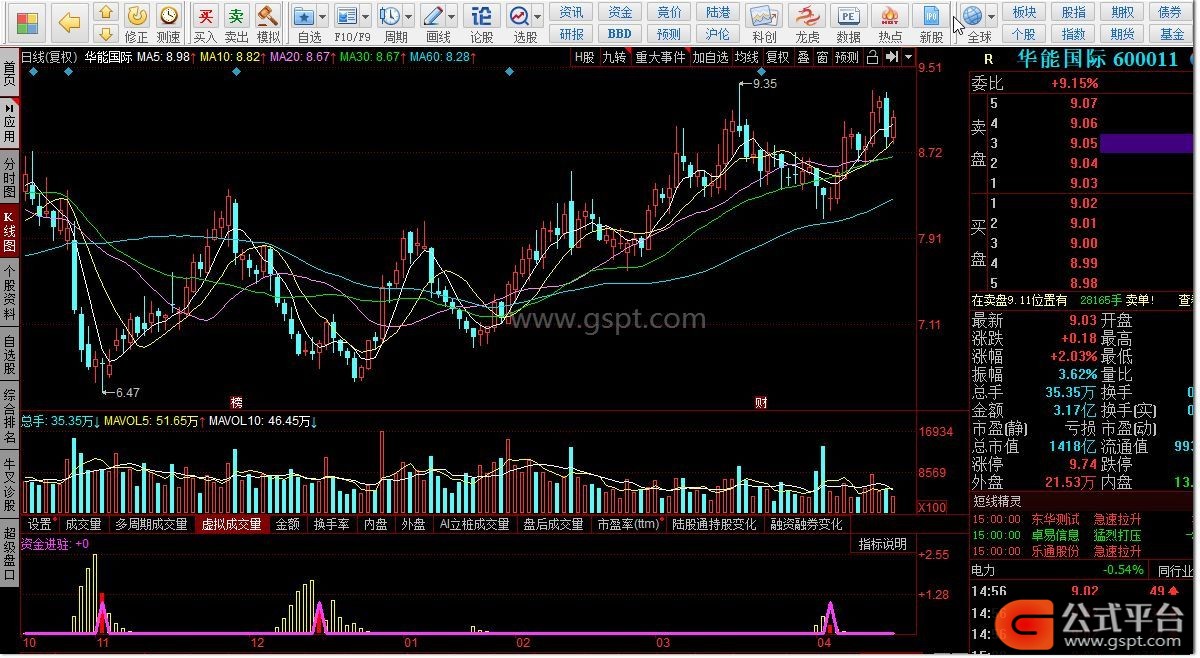Switch to the K线图 sidebar tab
1200x658 pixels.
point(10,231)
